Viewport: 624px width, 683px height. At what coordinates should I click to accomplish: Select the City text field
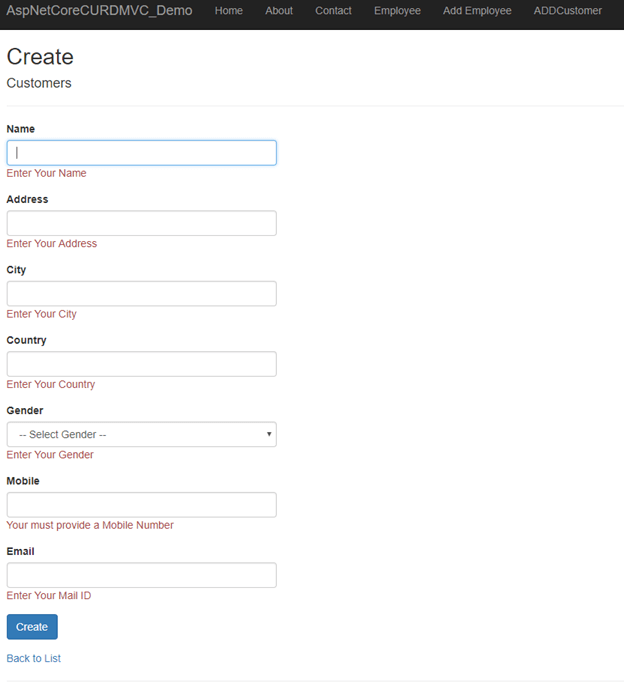[x=141, y=293]
